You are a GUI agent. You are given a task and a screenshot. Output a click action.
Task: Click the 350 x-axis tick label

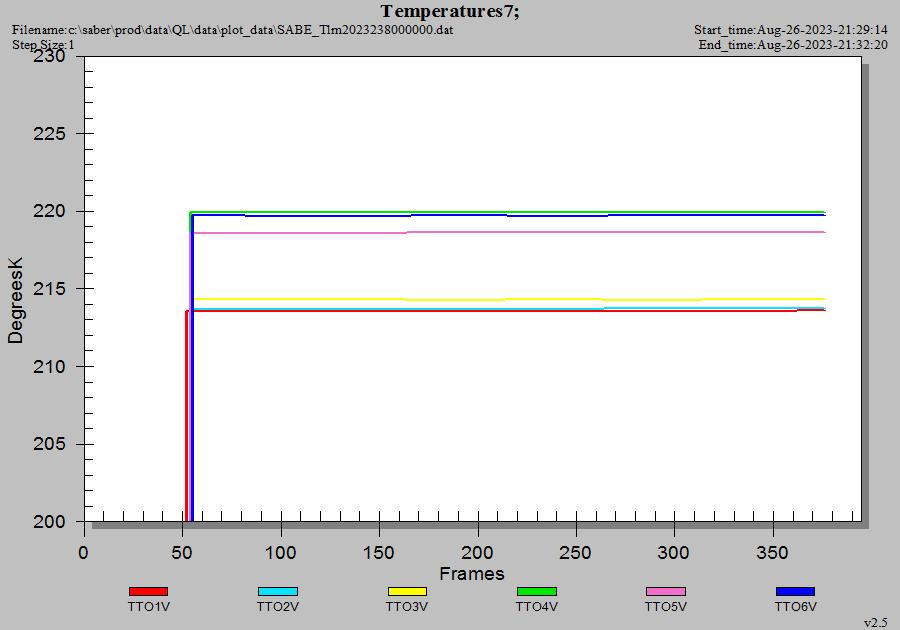click(772, 553)
